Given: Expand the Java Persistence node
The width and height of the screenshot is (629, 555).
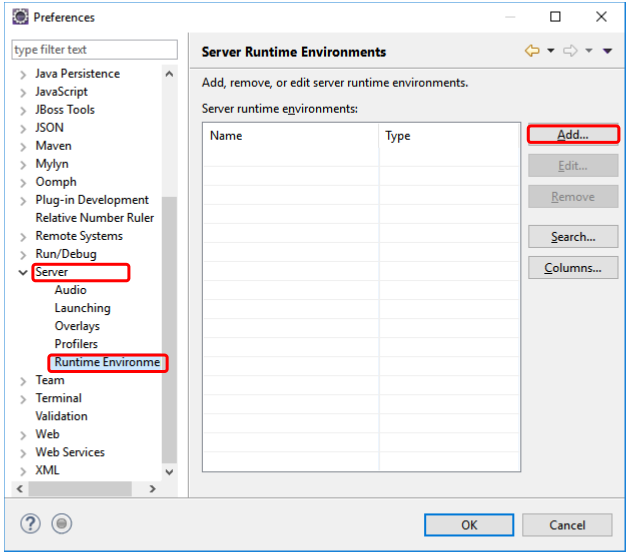Looking at the screenshot, I should coord(23,75).
